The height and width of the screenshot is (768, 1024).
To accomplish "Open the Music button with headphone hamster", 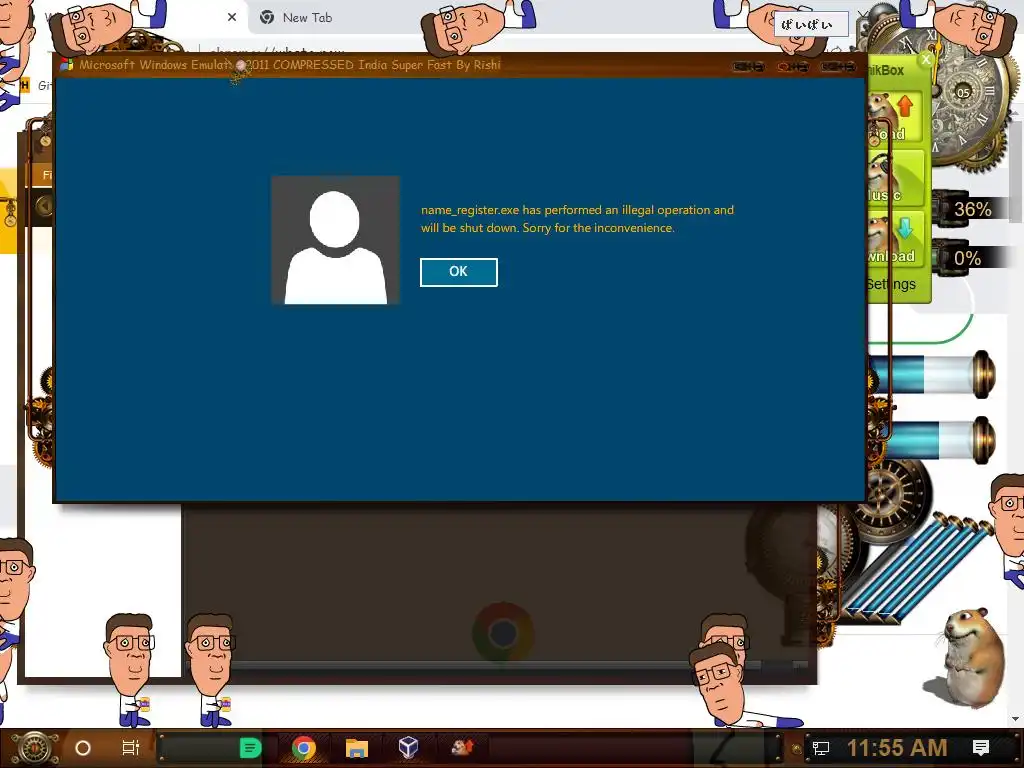I will pyautogui.click(x=895, y=178).
